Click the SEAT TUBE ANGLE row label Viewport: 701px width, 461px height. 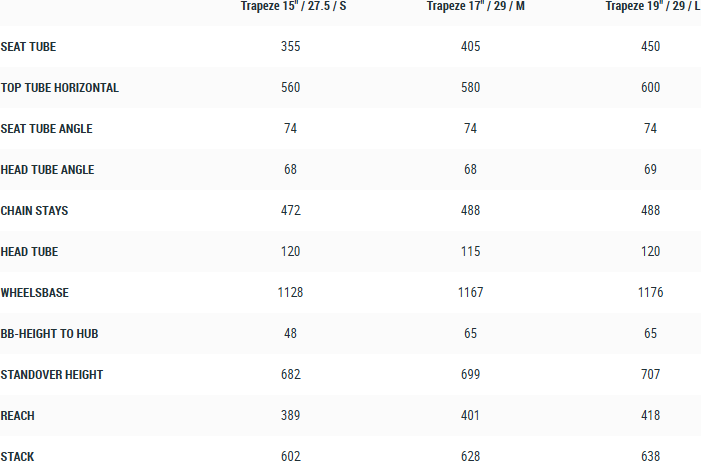pyautogui.click(x=47, y=129)
